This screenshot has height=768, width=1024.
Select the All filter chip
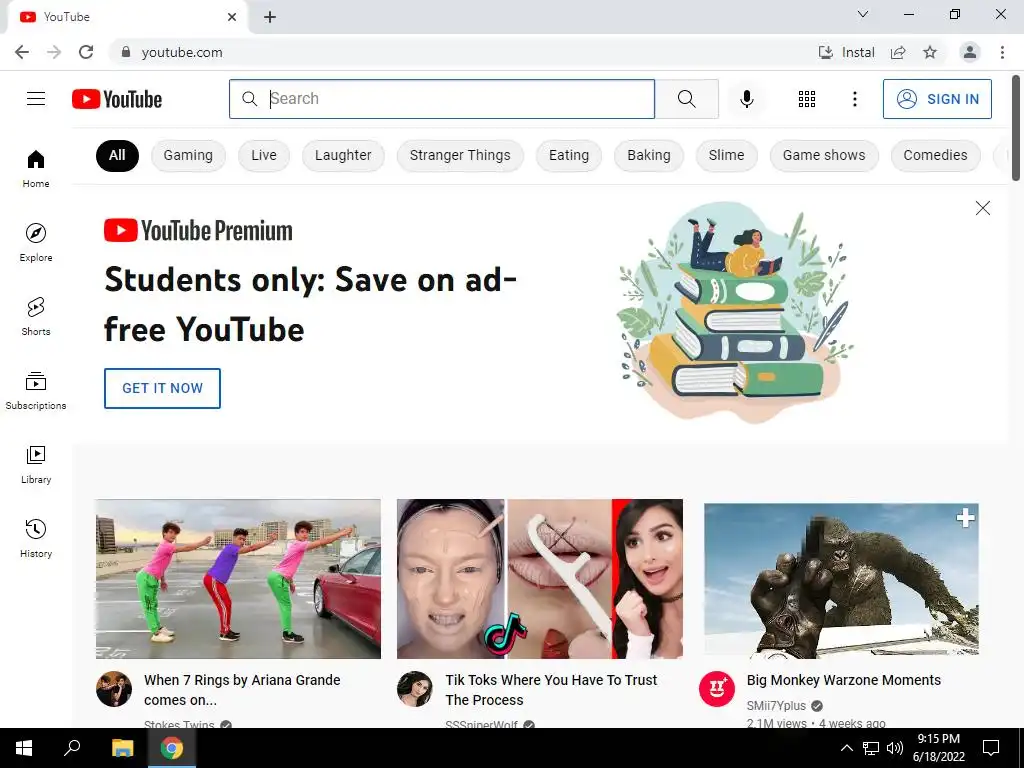point(117,155)
